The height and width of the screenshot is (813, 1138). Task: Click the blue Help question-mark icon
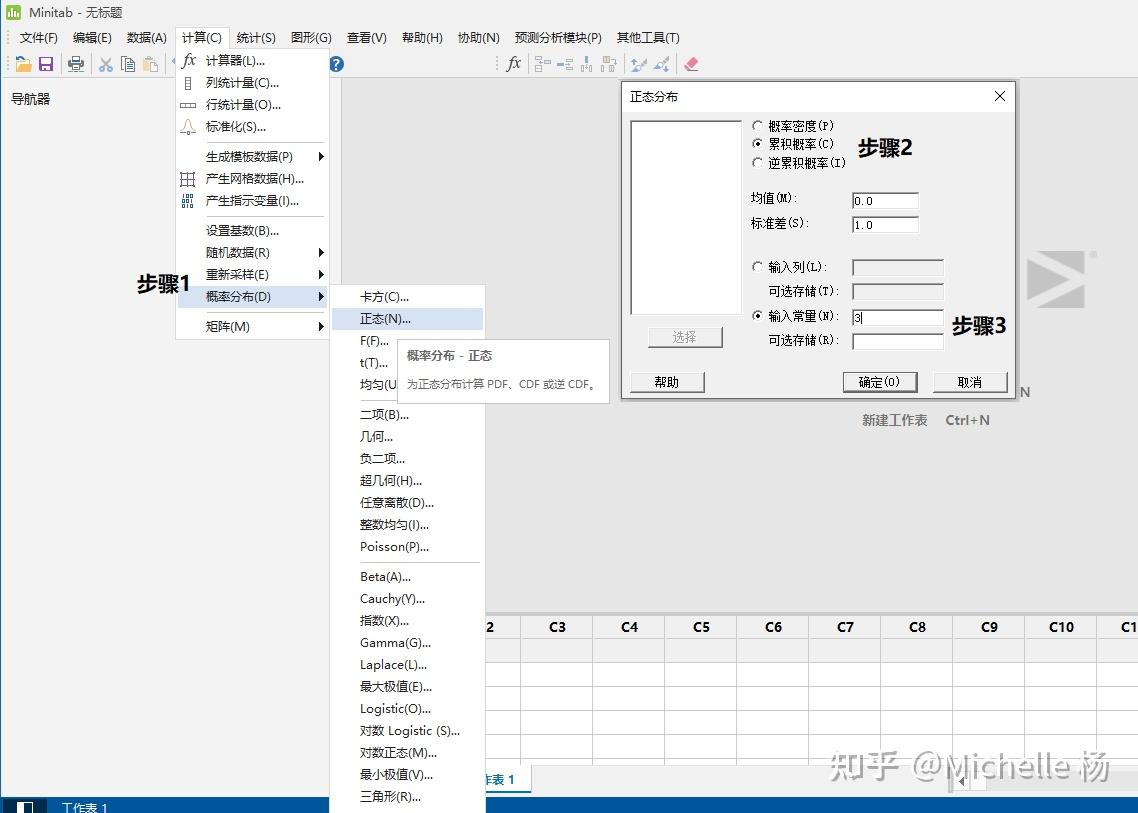336,63
